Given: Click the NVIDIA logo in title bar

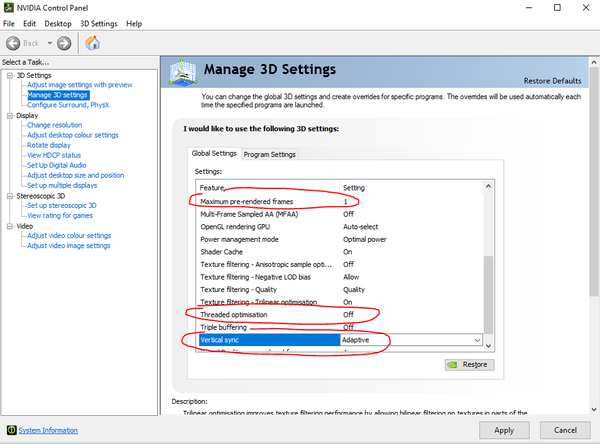Looking at the screenshot, I should tap(8, 7).
